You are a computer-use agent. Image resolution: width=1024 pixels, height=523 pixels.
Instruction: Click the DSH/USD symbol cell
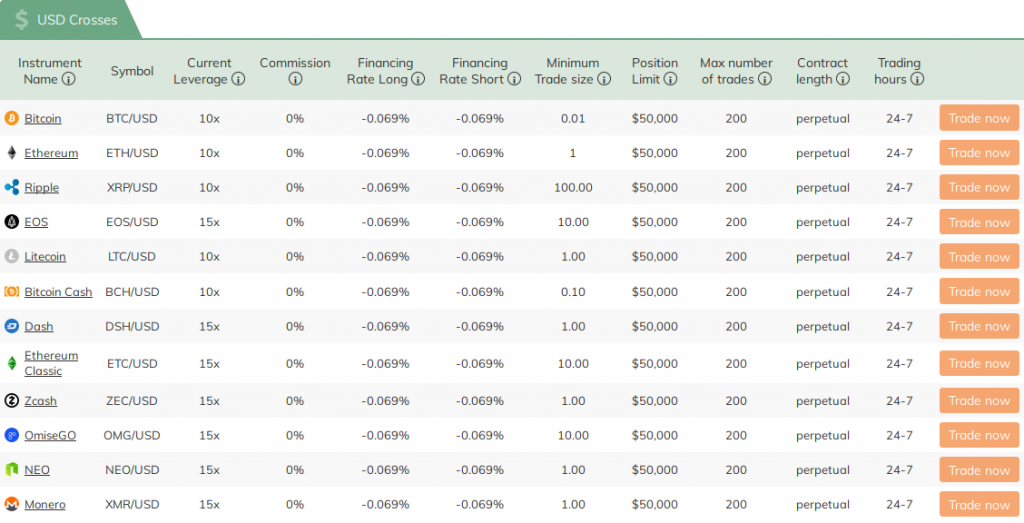(132, 327)
